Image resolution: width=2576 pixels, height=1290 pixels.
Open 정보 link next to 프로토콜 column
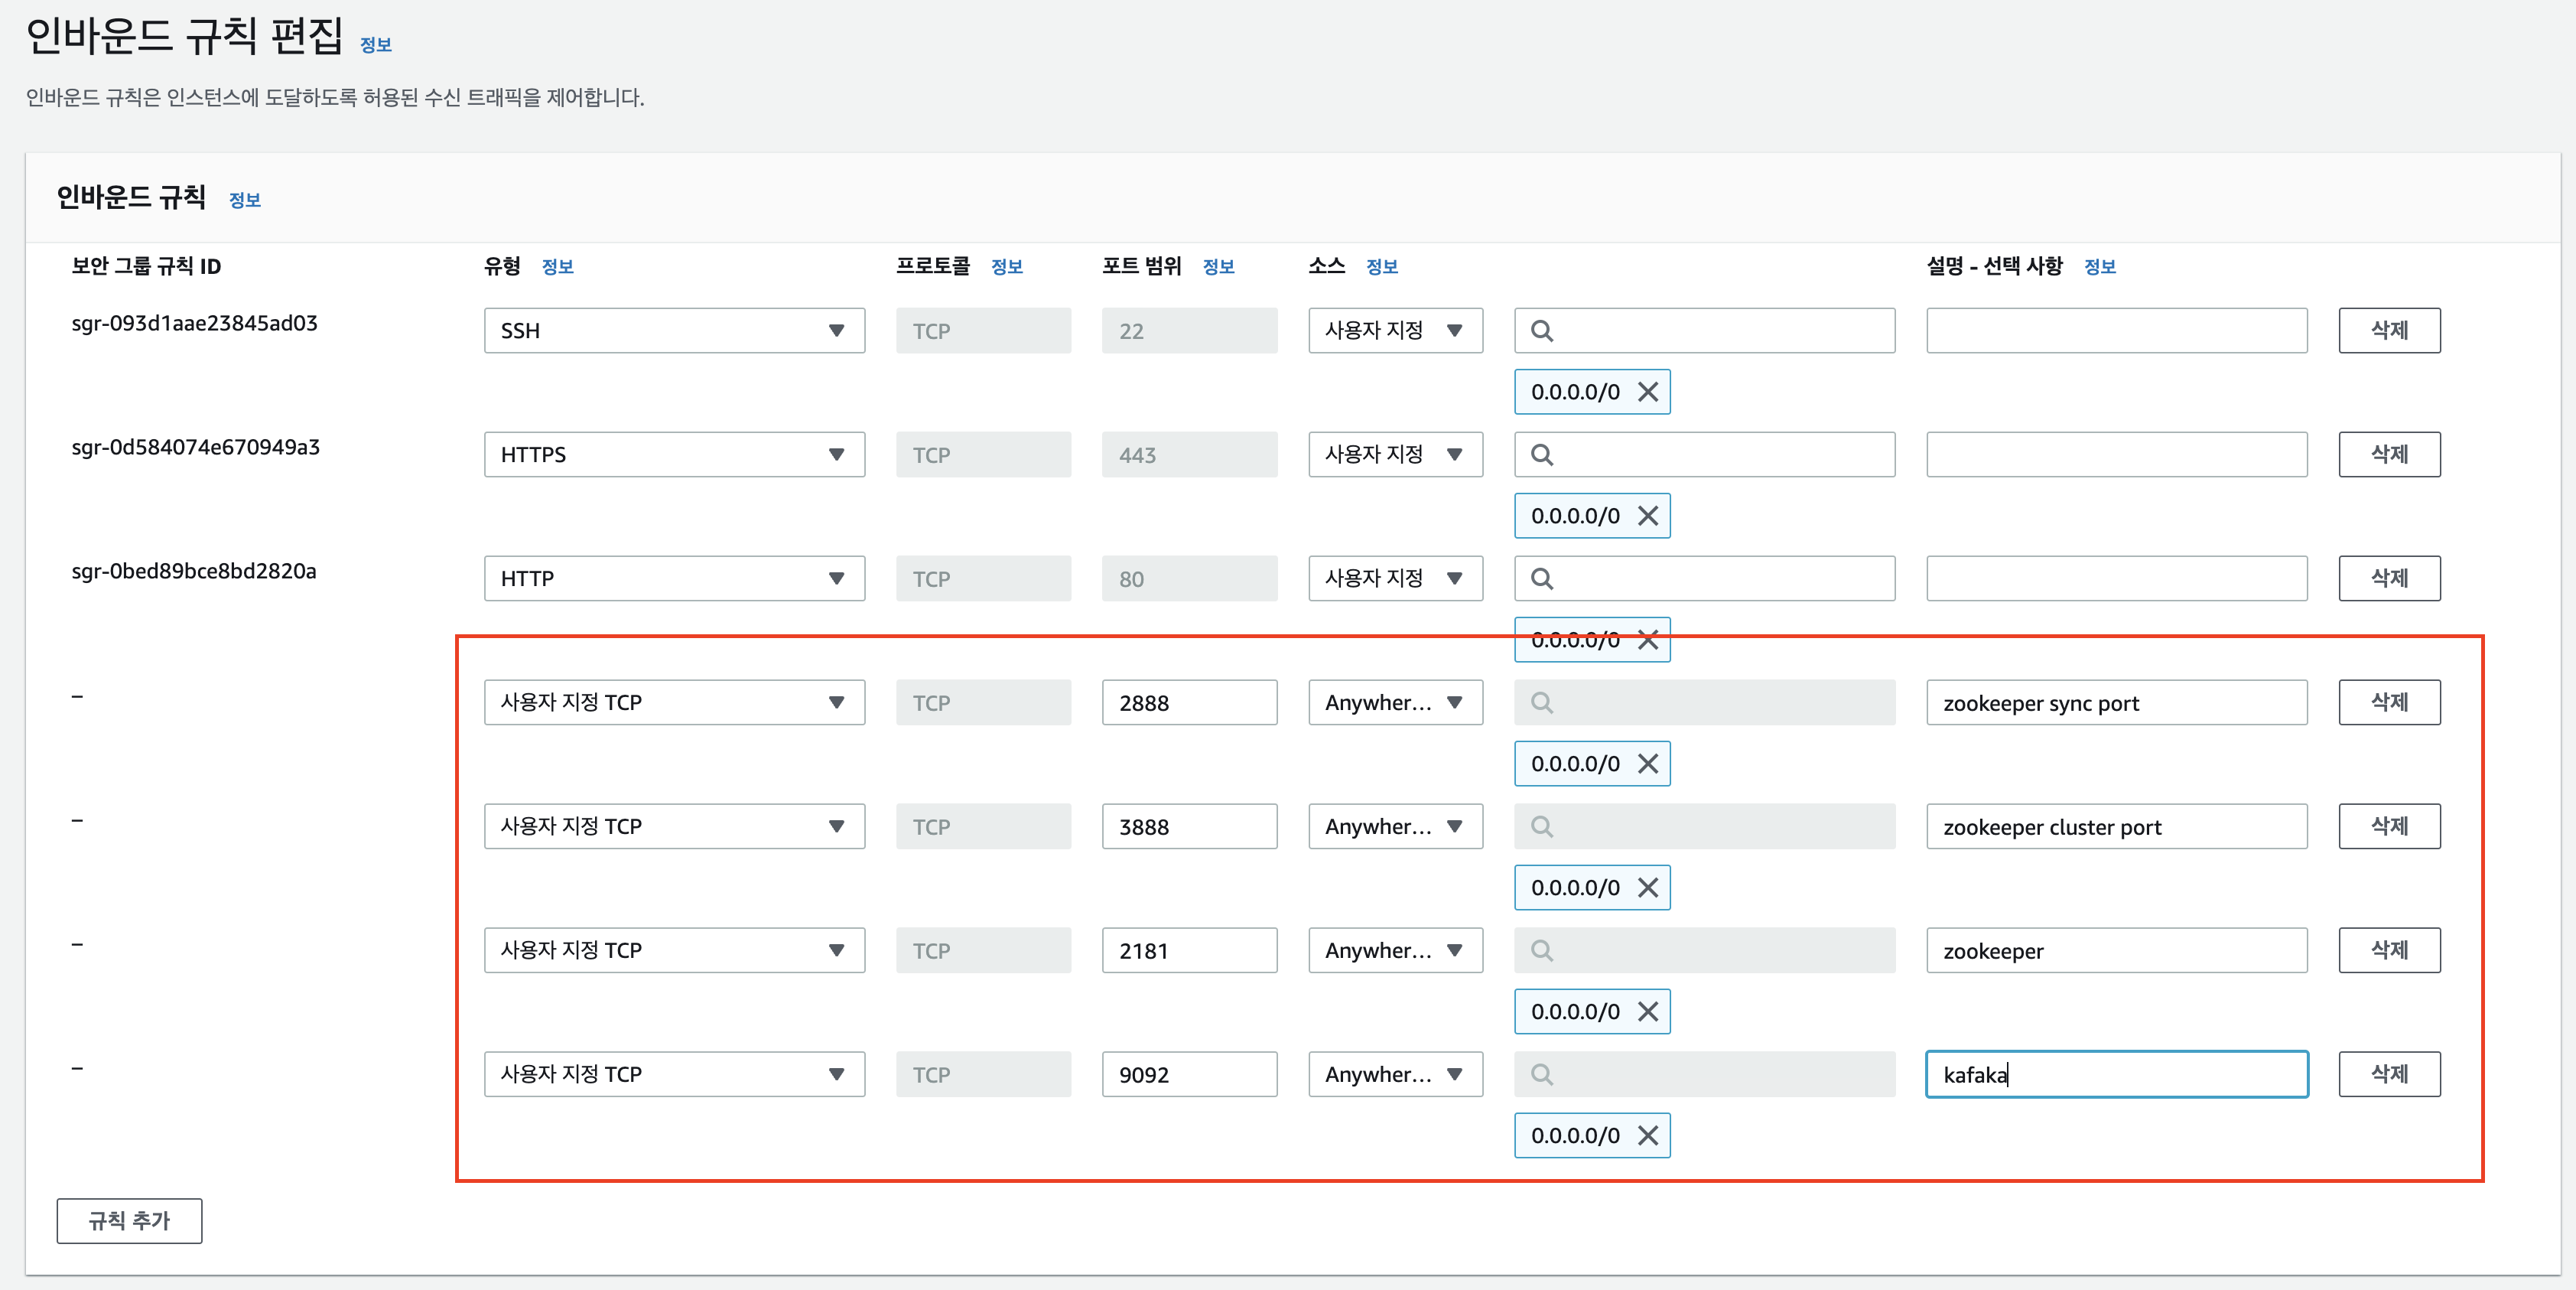click(x=1007, y=267)
